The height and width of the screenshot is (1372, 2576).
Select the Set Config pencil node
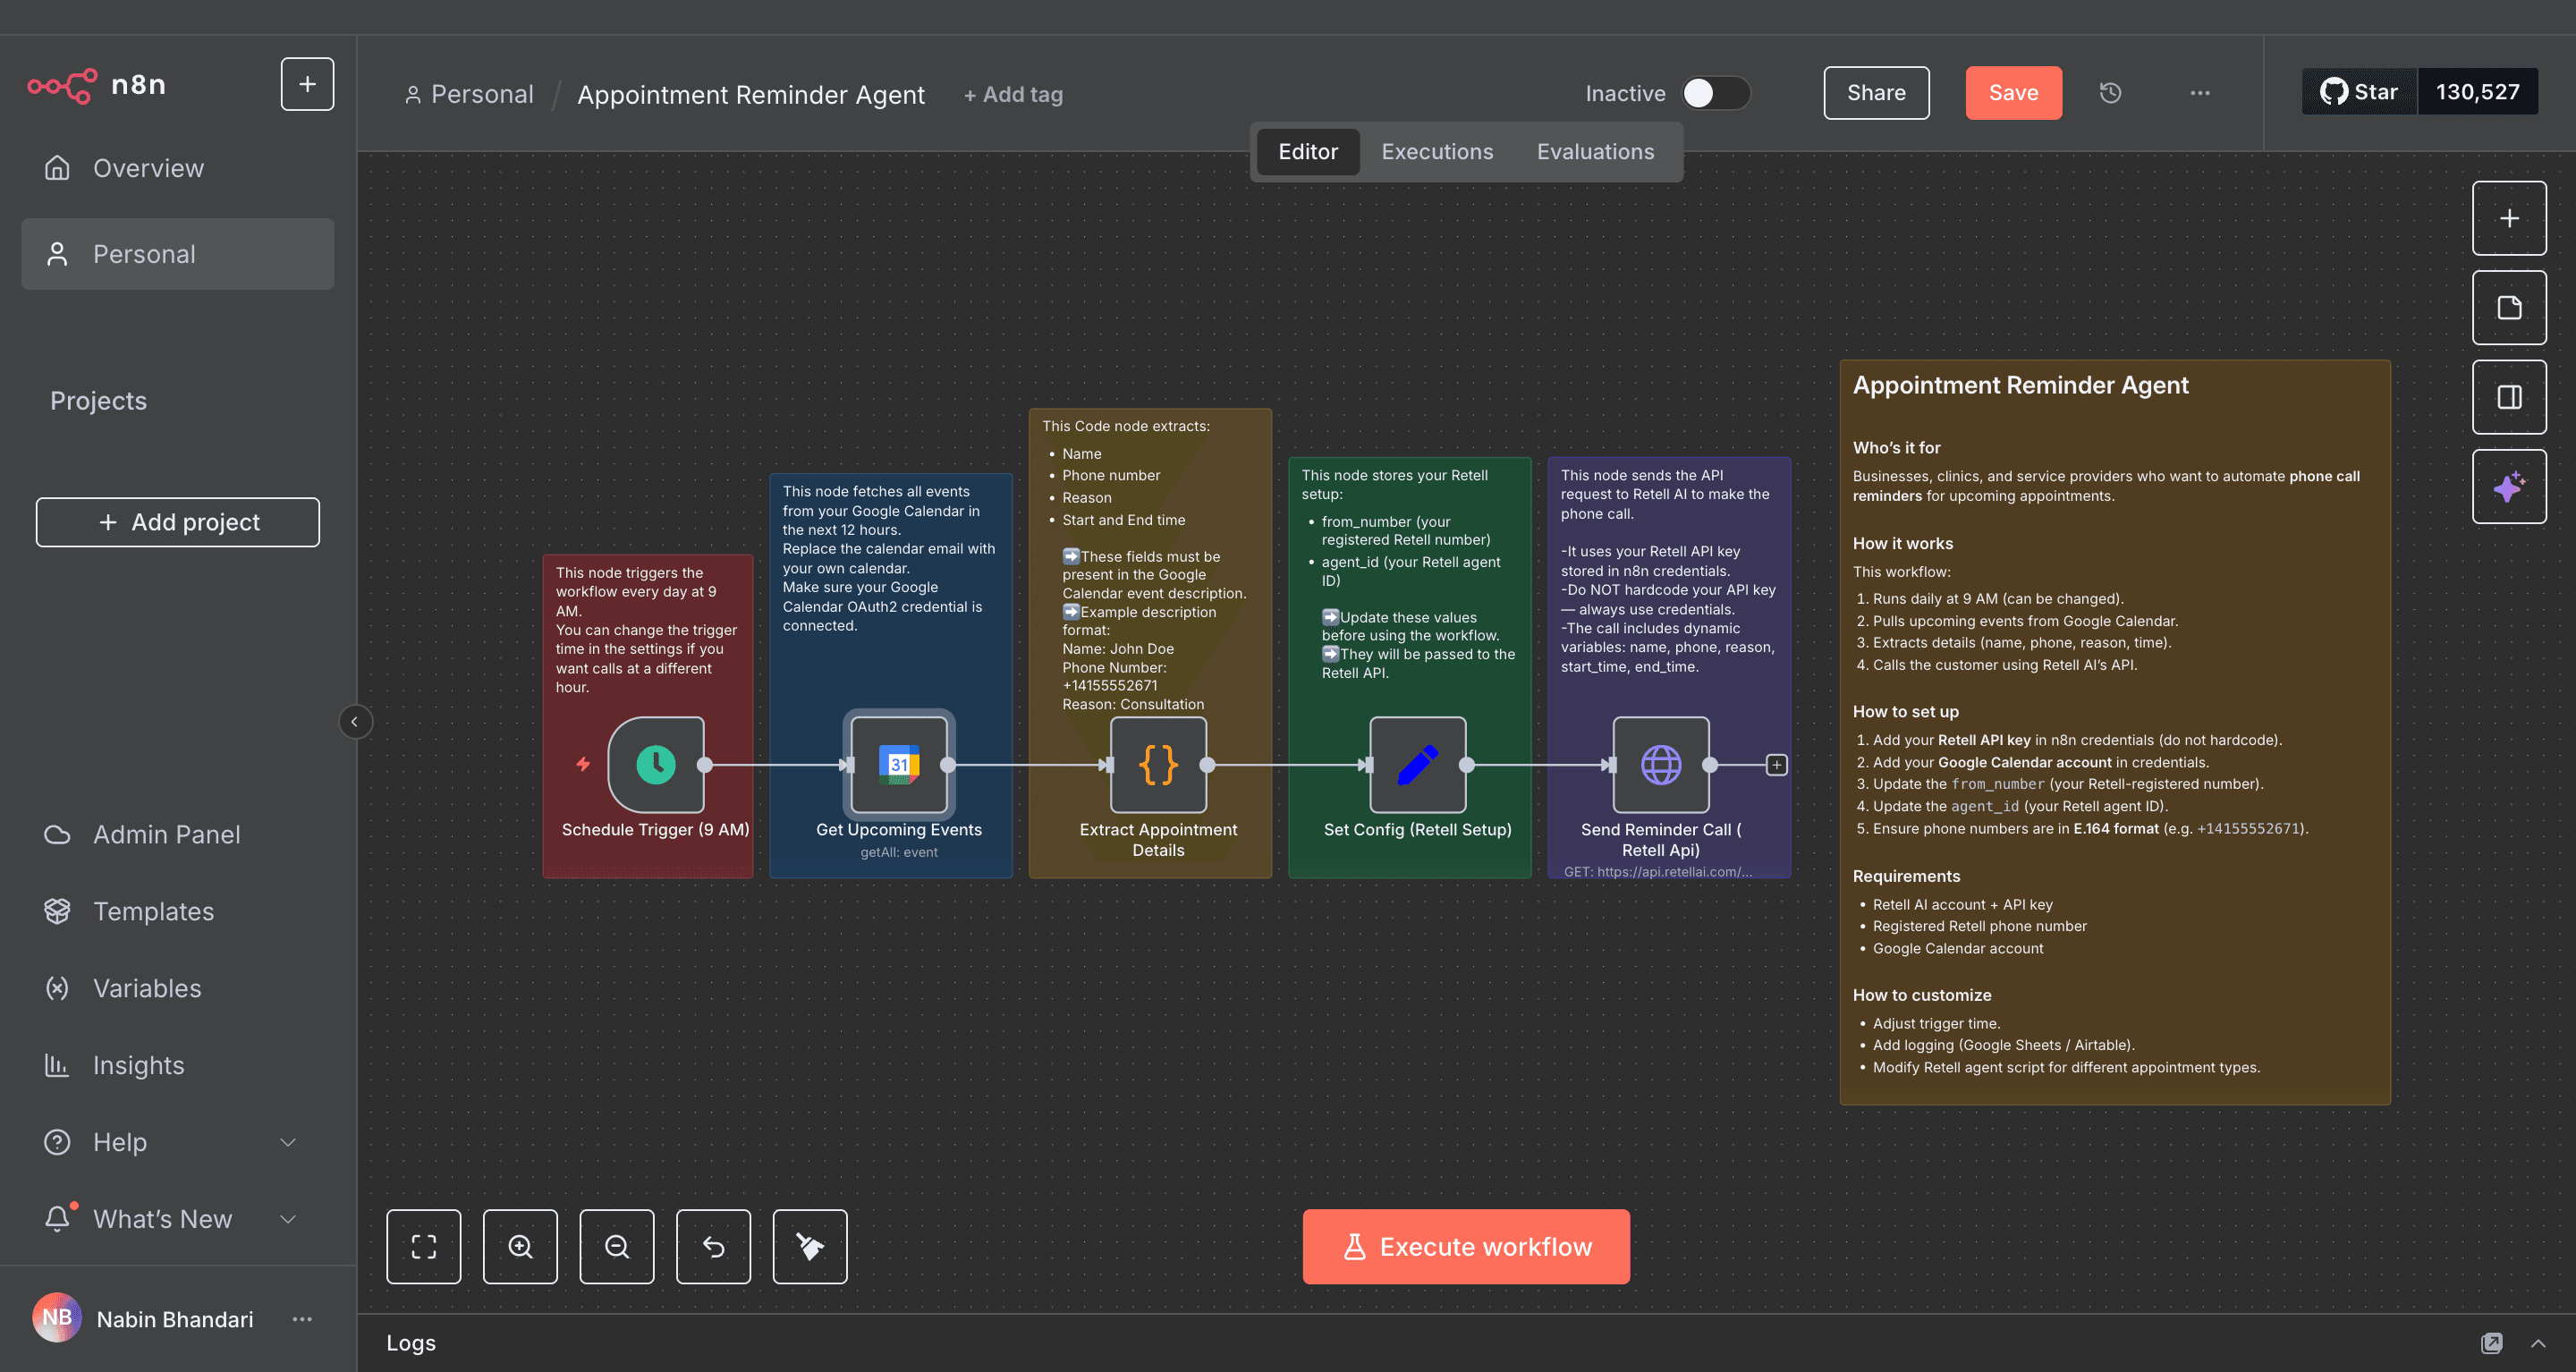tap(1417, 765)
